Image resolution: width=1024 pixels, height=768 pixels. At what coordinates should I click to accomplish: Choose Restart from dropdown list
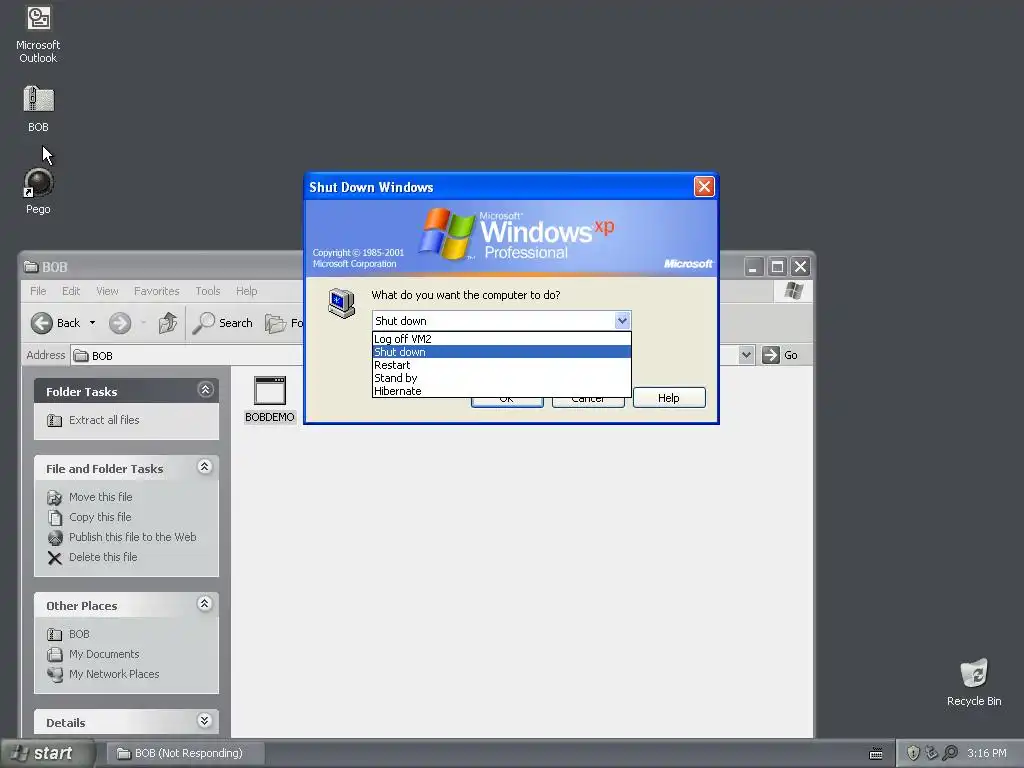(502, 365)
